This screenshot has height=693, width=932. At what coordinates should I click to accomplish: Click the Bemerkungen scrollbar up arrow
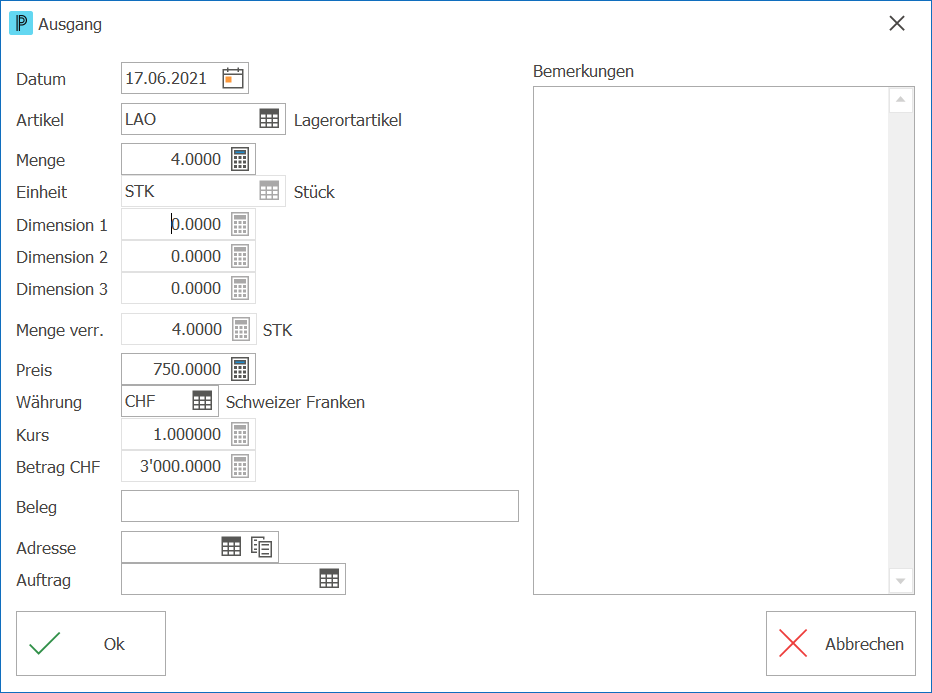click(901, 100)
